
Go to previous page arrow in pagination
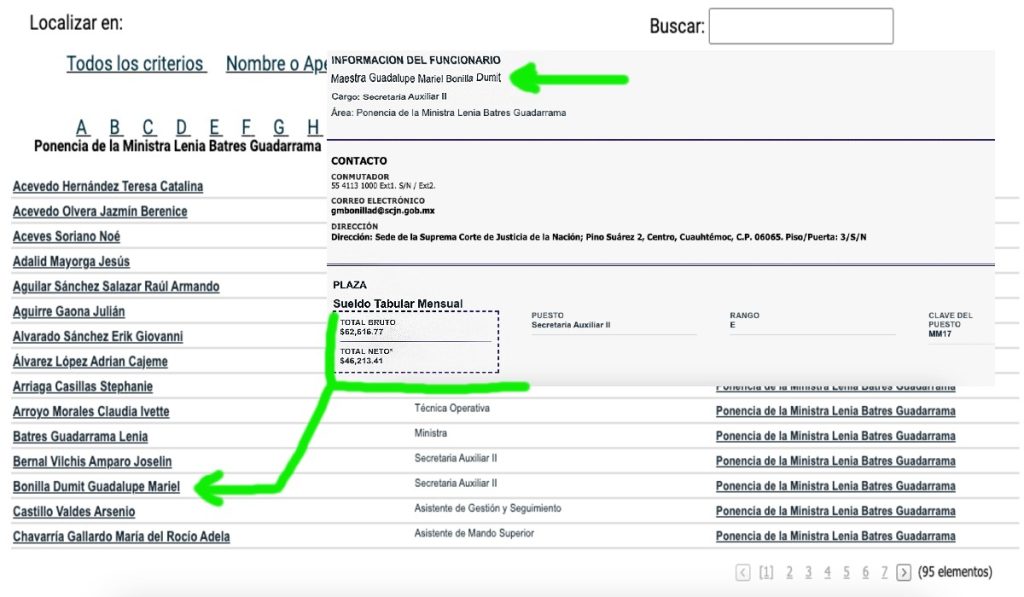coord(743,573)
